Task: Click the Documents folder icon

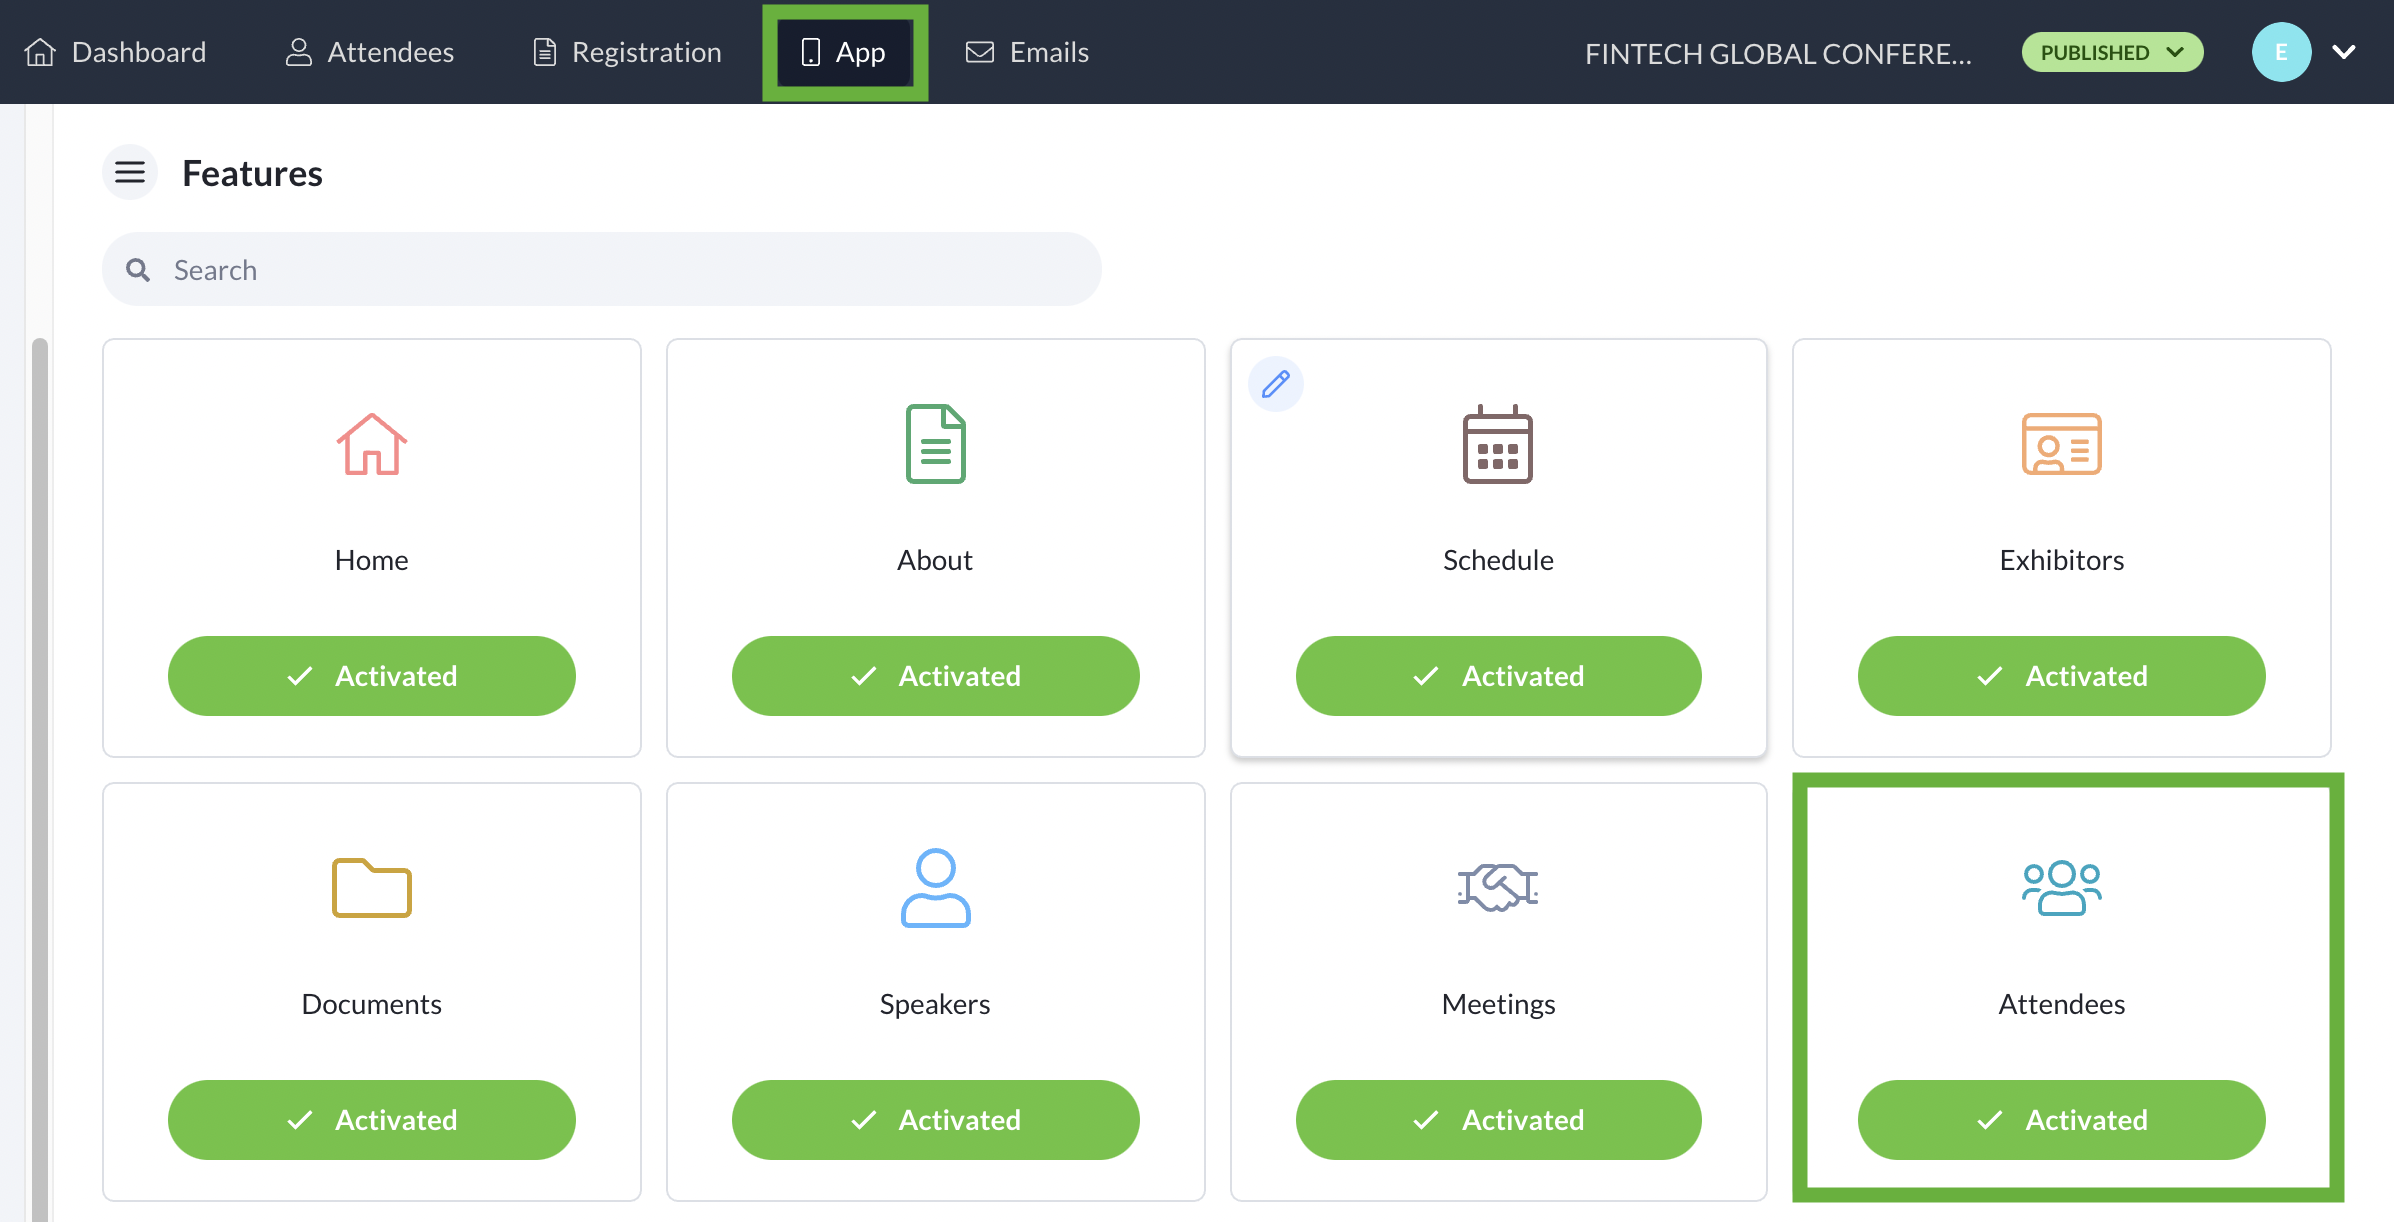Action: pyautogui.click(x=371, y=888)
